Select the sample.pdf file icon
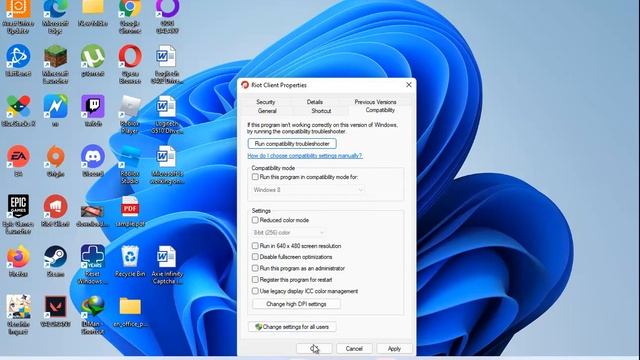 coord(130,207)
